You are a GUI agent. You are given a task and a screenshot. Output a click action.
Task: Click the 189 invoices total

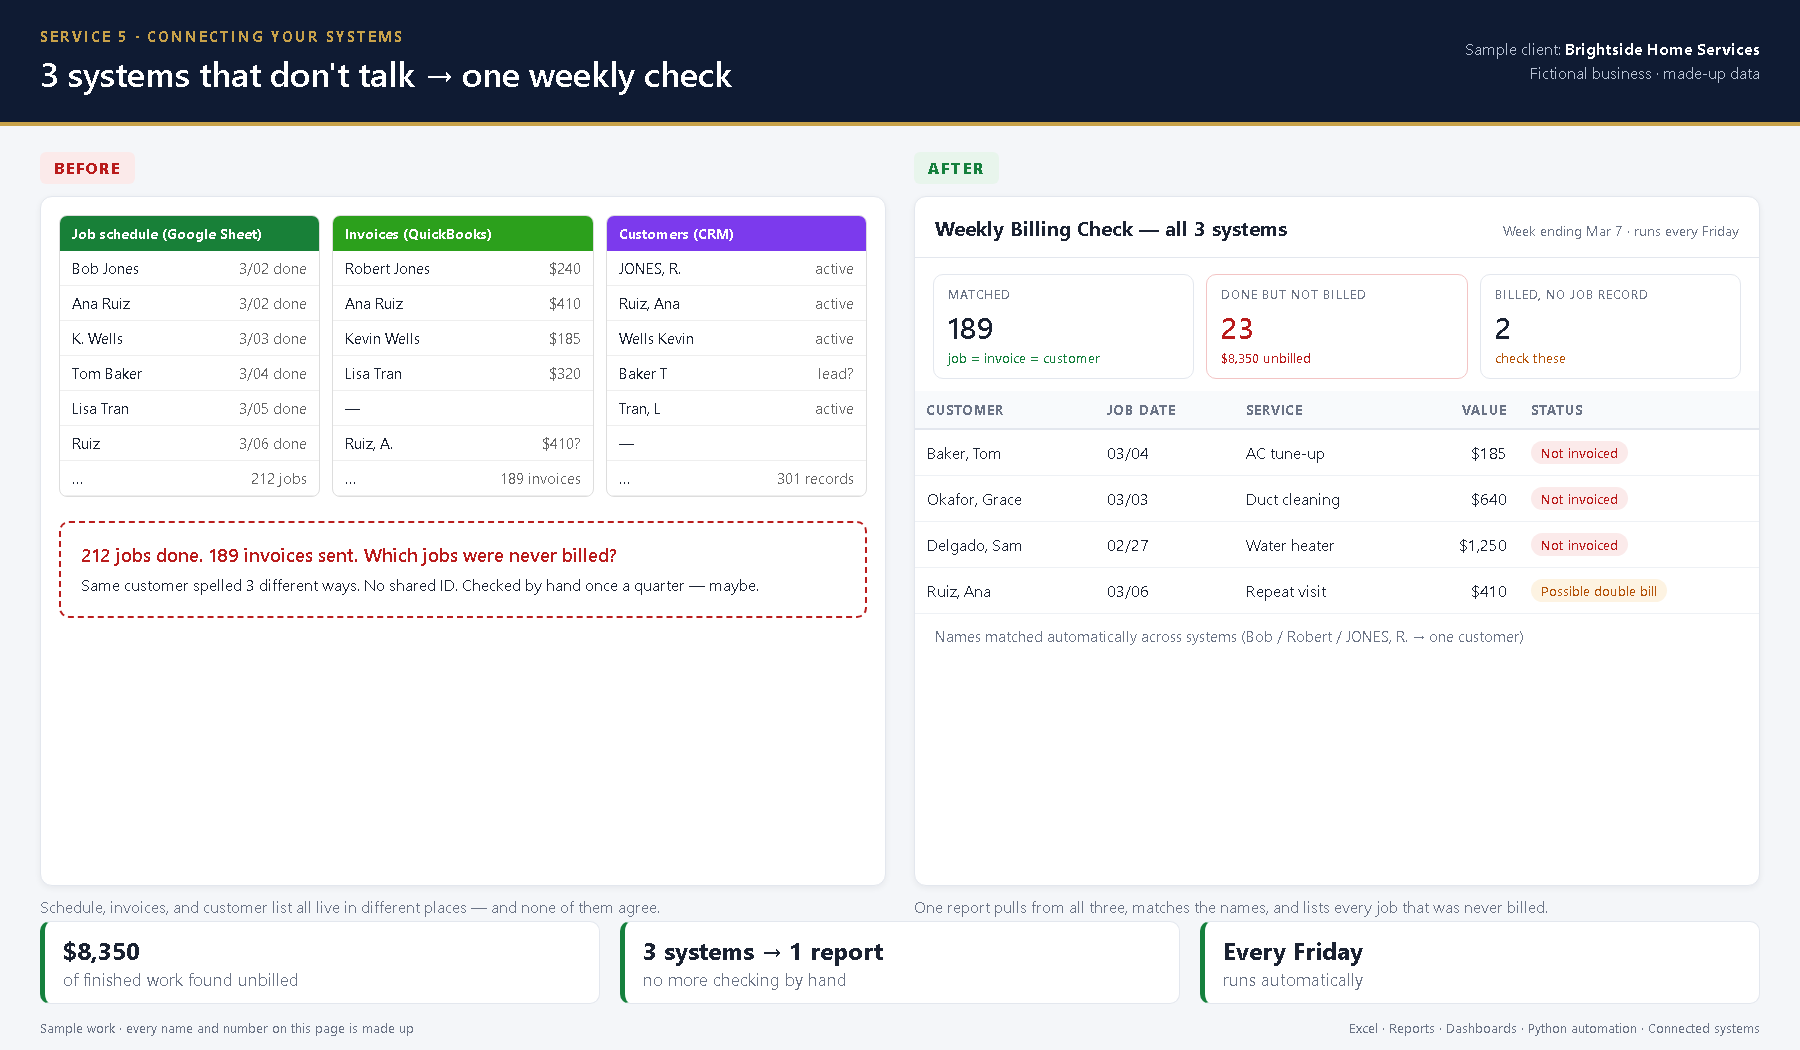[540, 479]
